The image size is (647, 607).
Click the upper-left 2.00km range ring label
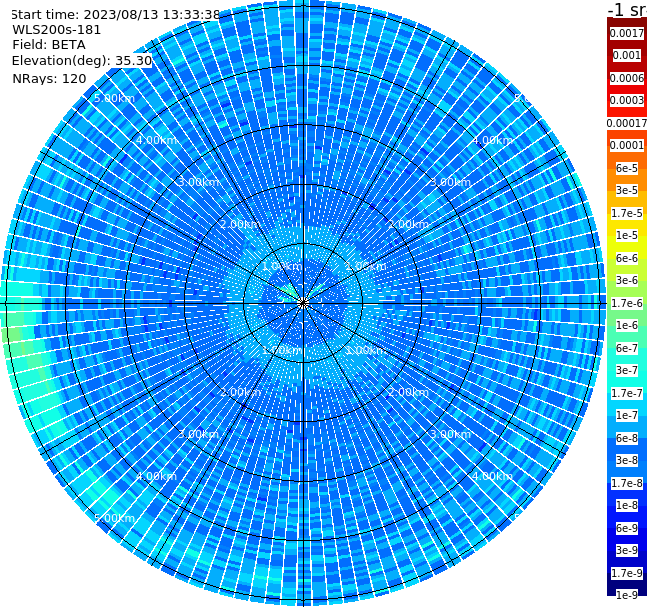(x=240, y=224)
